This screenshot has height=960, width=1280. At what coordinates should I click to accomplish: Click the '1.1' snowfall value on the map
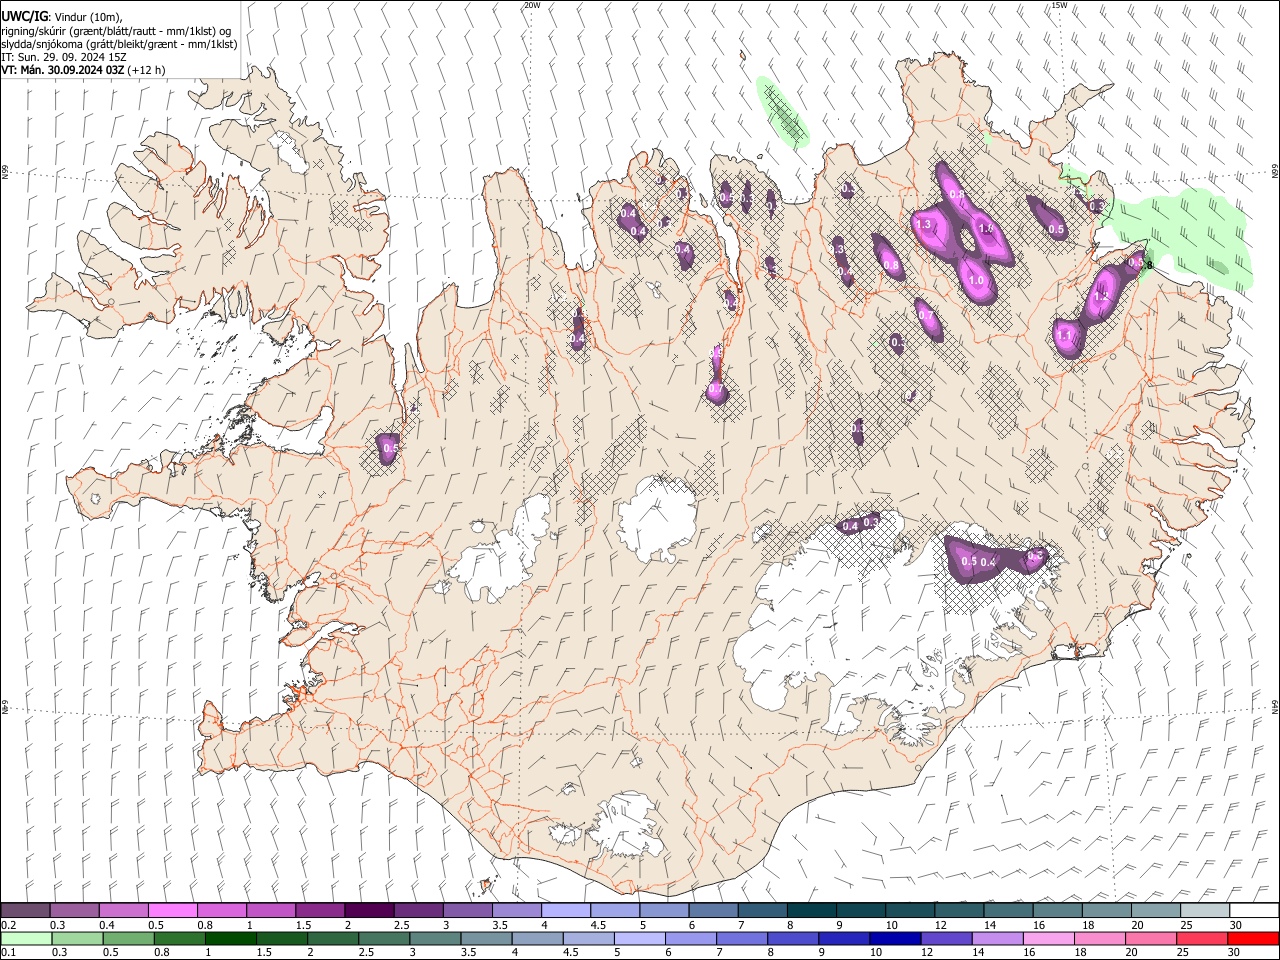pos(1064,336)
